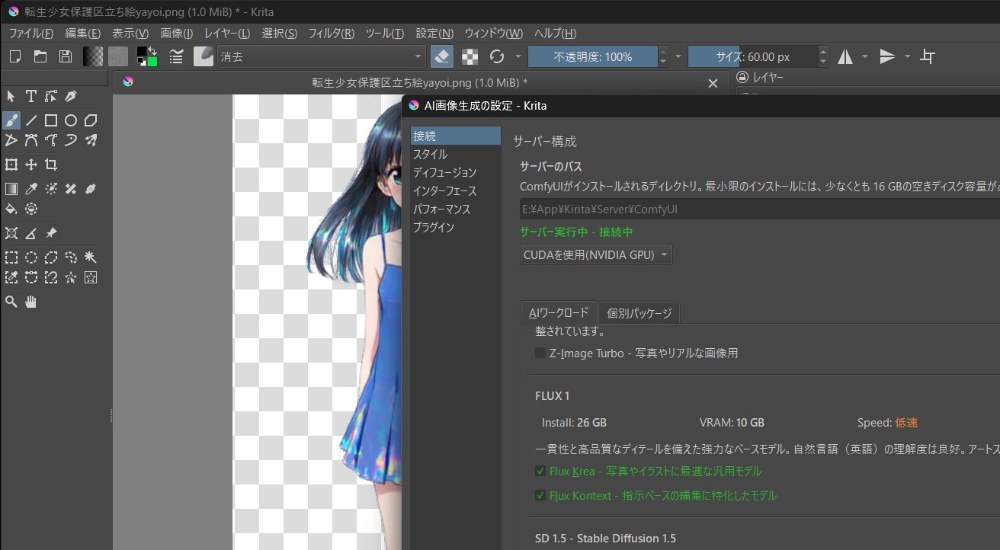Select the Fill bucket tool
This screenshot has height=550, width=1000.
[11, 209]
